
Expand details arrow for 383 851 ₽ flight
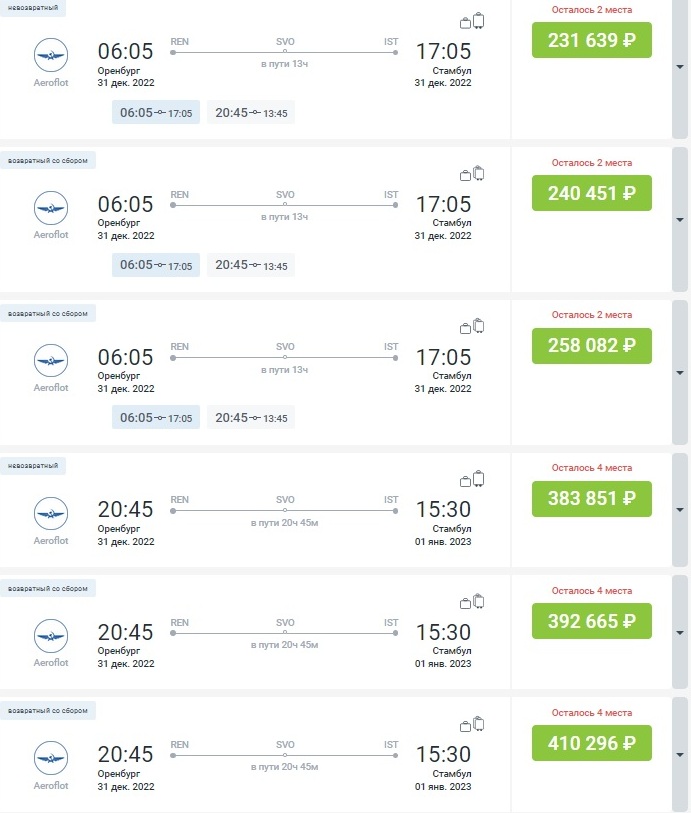[680, 510]
